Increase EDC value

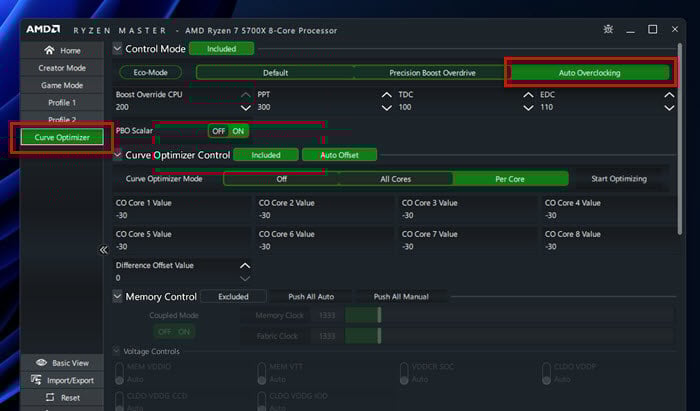669,95
